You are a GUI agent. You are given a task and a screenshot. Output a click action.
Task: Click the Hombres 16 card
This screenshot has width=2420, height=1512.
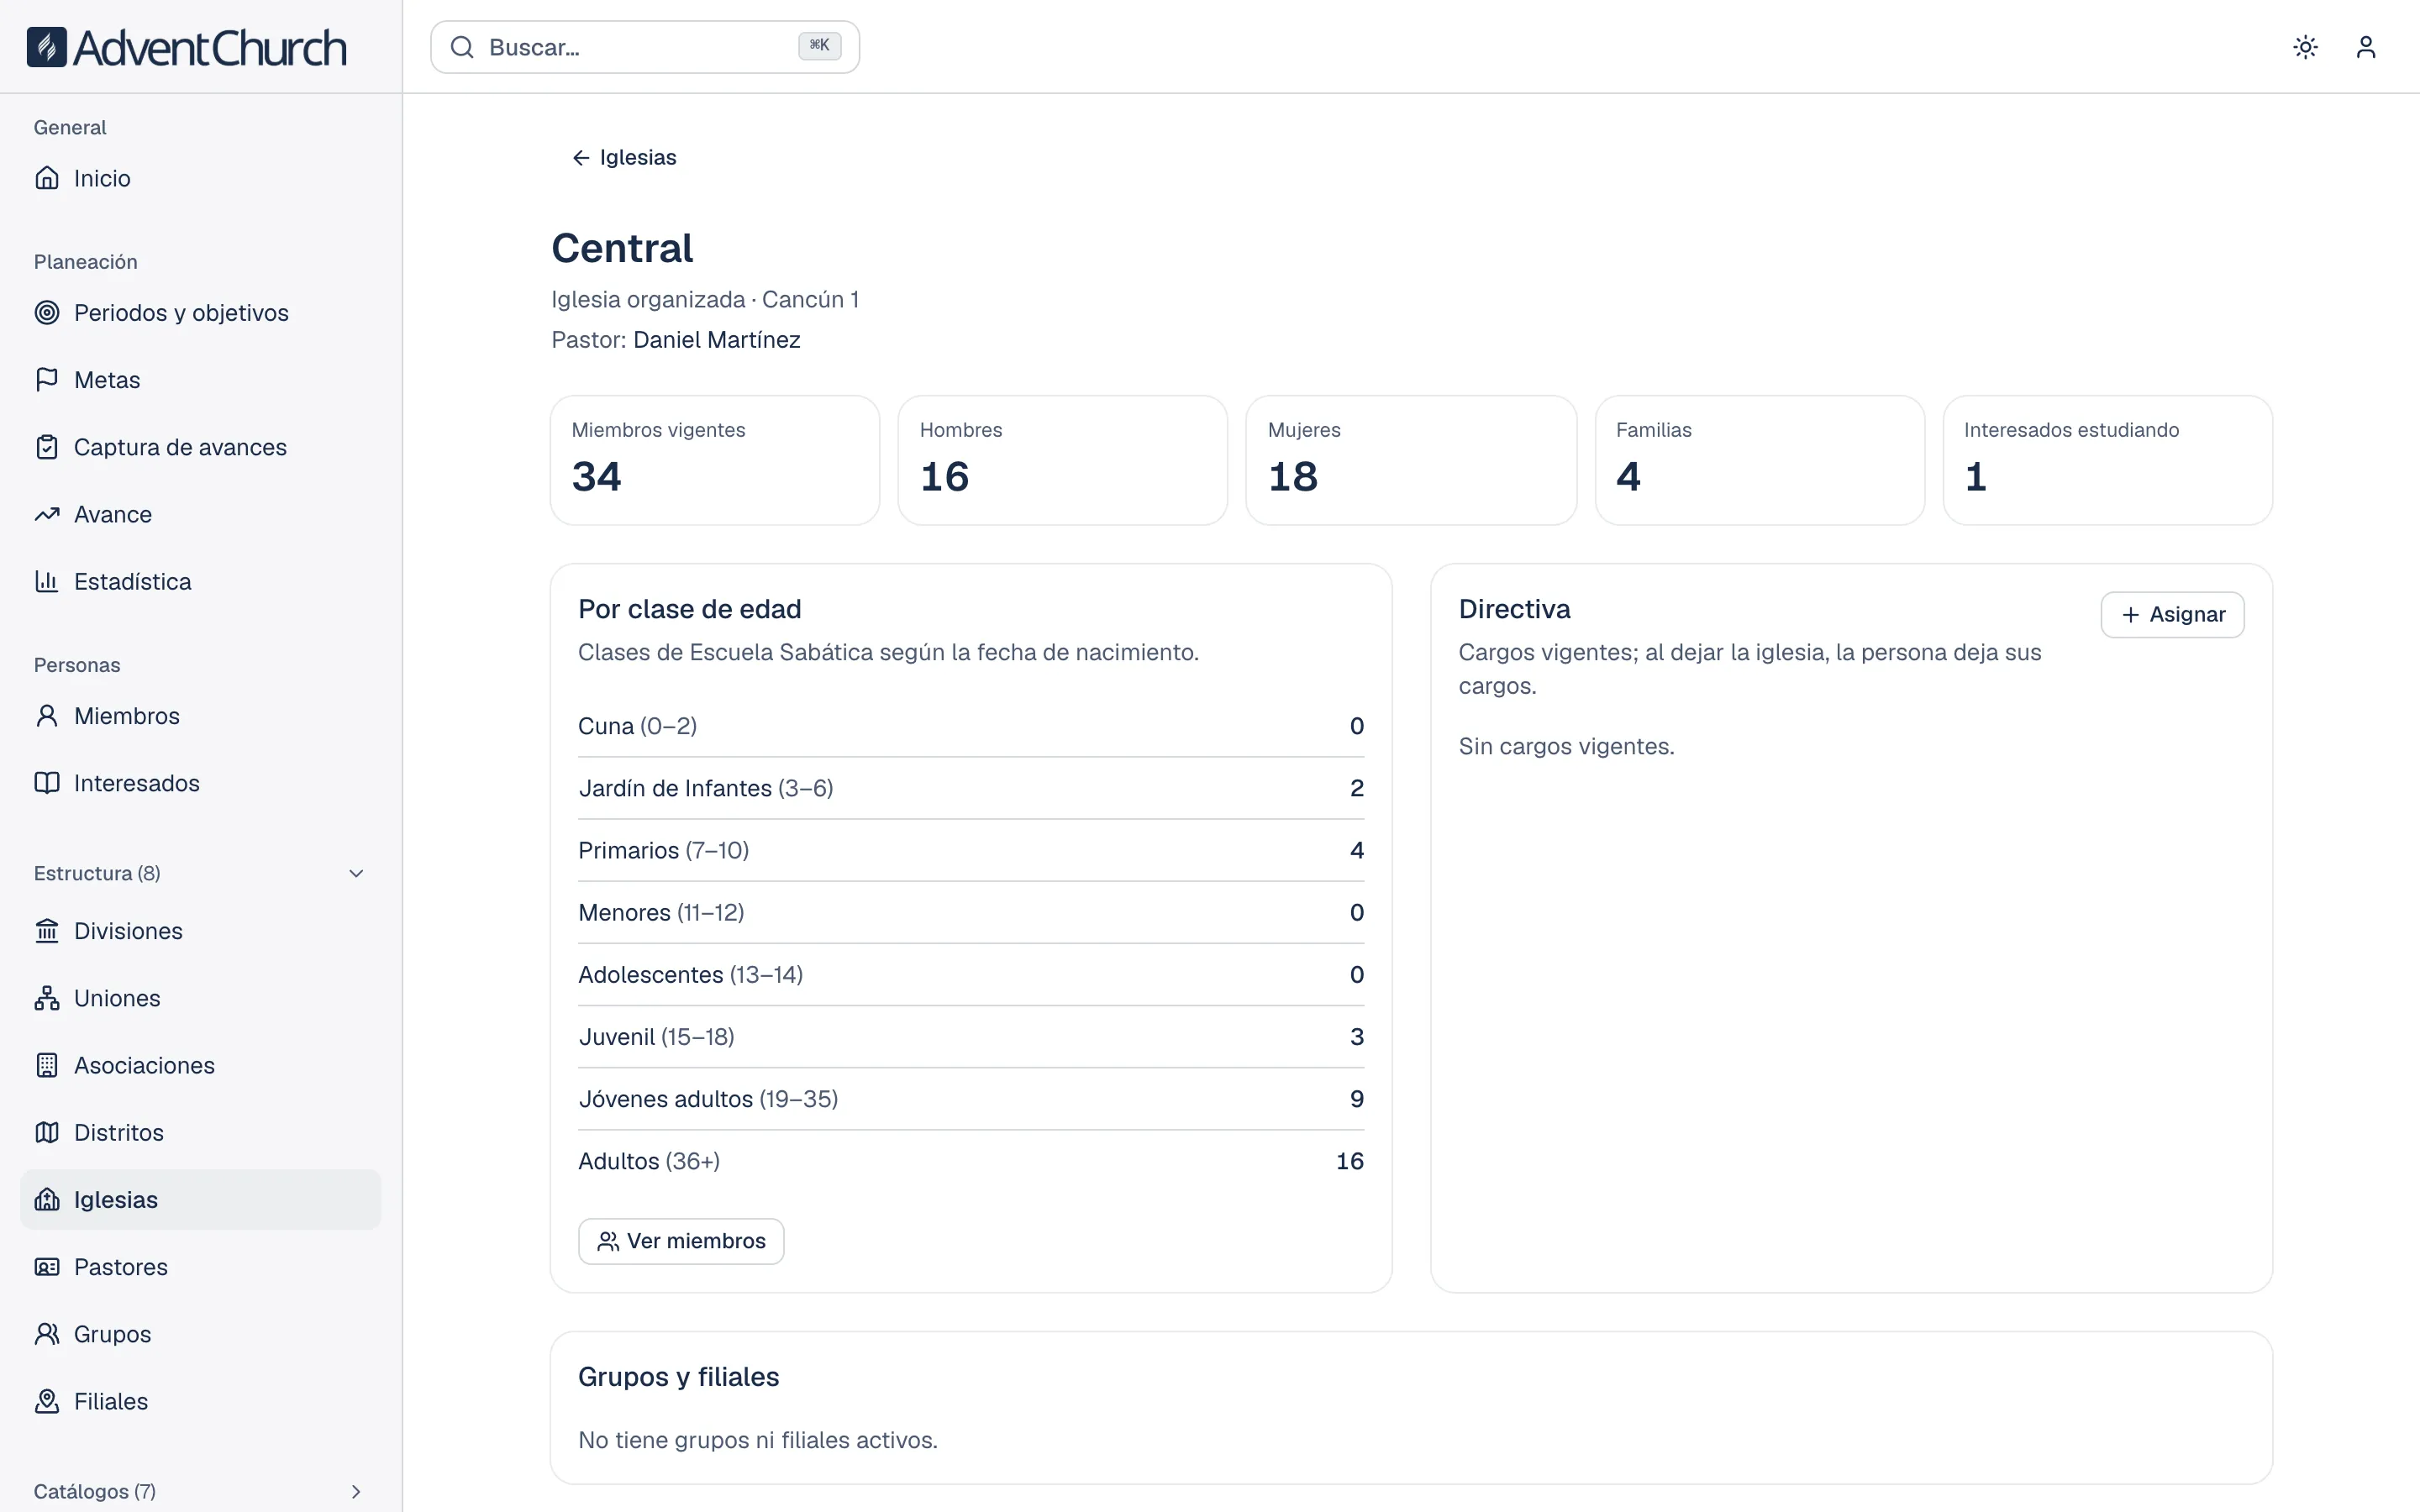coord(1063,460)
